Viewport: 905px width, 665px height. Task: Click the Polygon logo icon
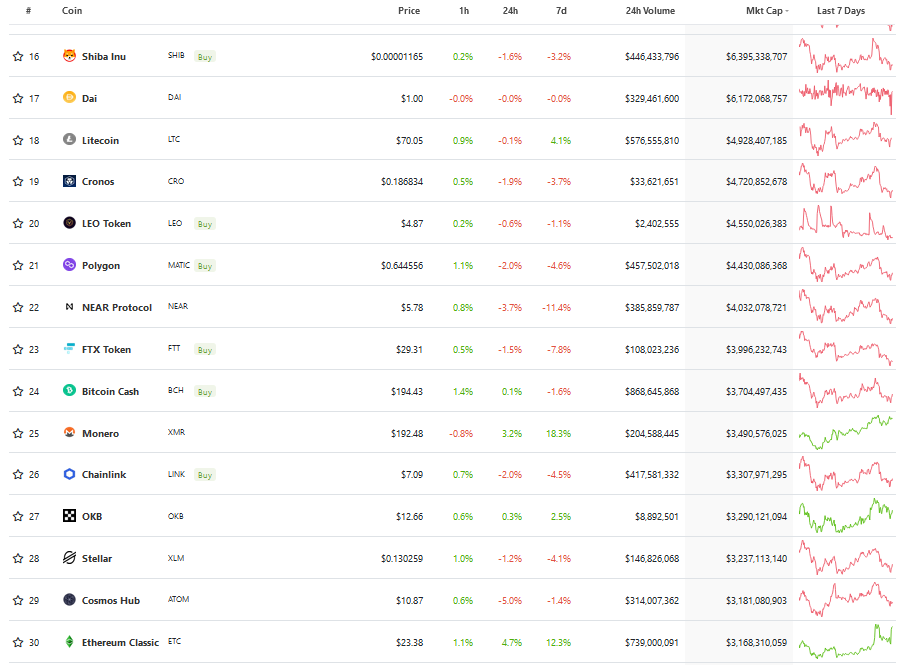coord(69,265)
